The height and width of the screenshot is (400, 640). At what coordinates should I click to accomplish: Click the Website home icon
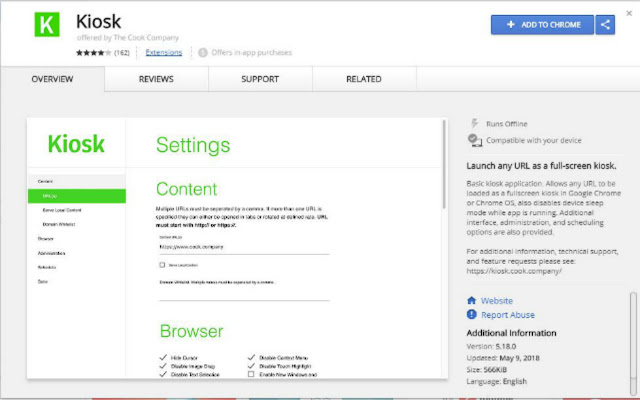pos(471,300)
